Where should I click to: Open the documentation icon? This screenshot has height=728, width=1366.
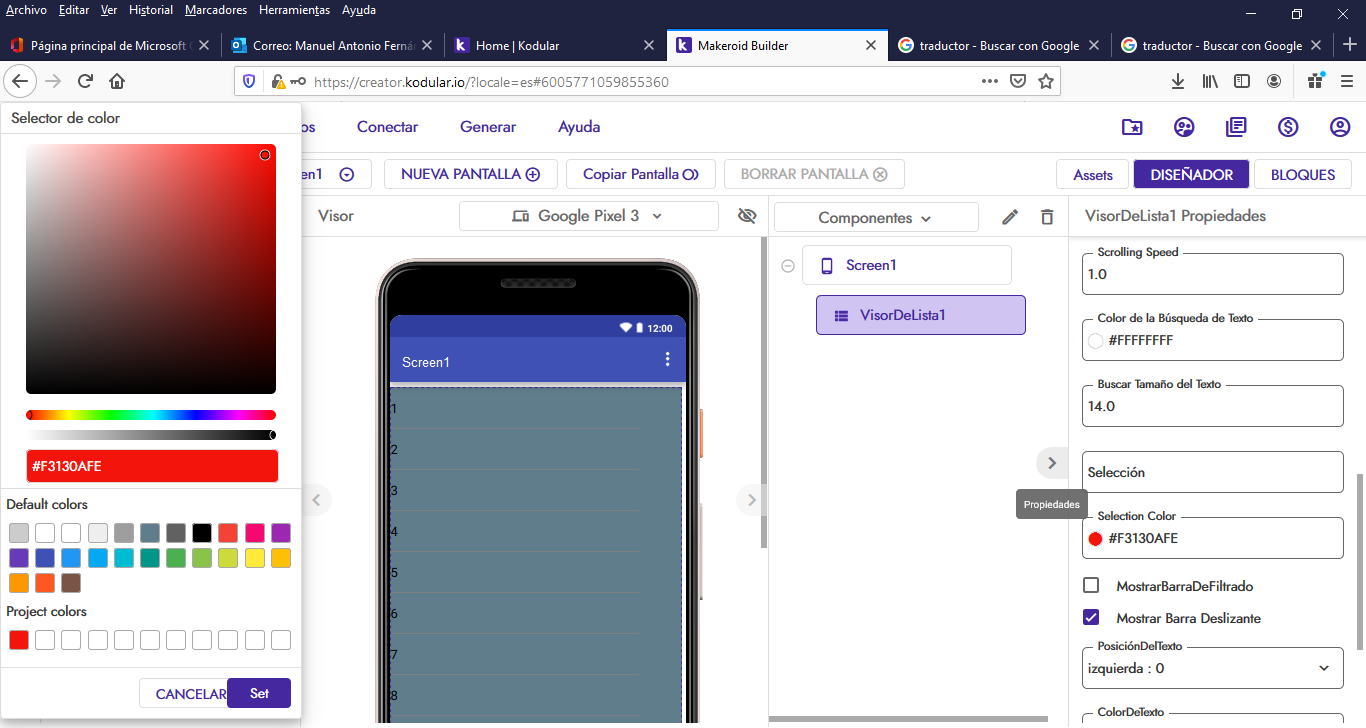click(1236, 127)
